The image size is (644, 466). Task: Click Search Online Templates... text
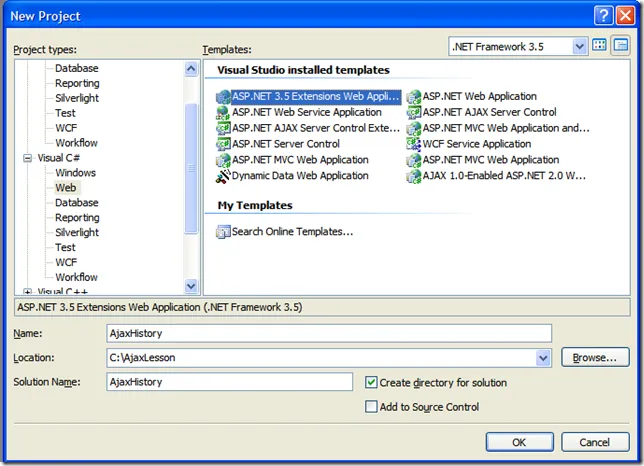[x=292, y=232]
